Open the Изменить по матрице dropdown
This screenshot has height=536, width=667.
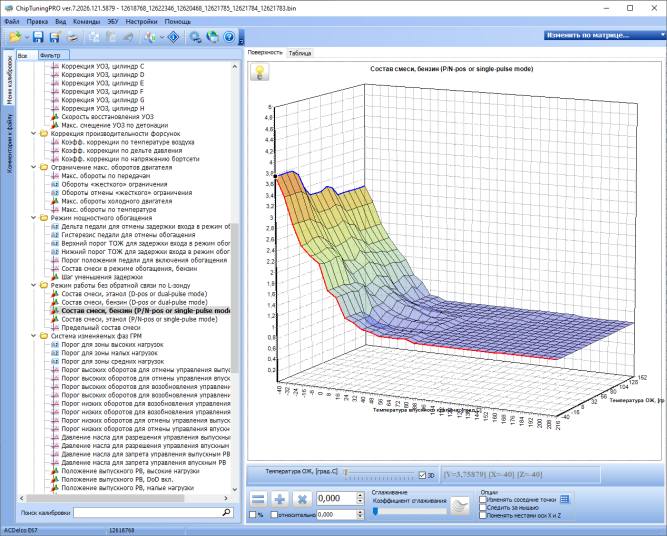604,35
